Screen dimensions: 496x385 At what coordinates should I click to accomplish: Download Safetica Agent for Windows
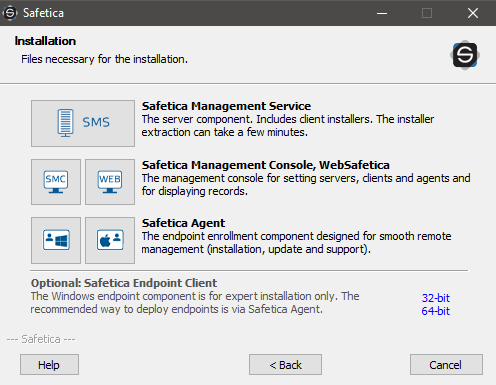tap(56, 240)
